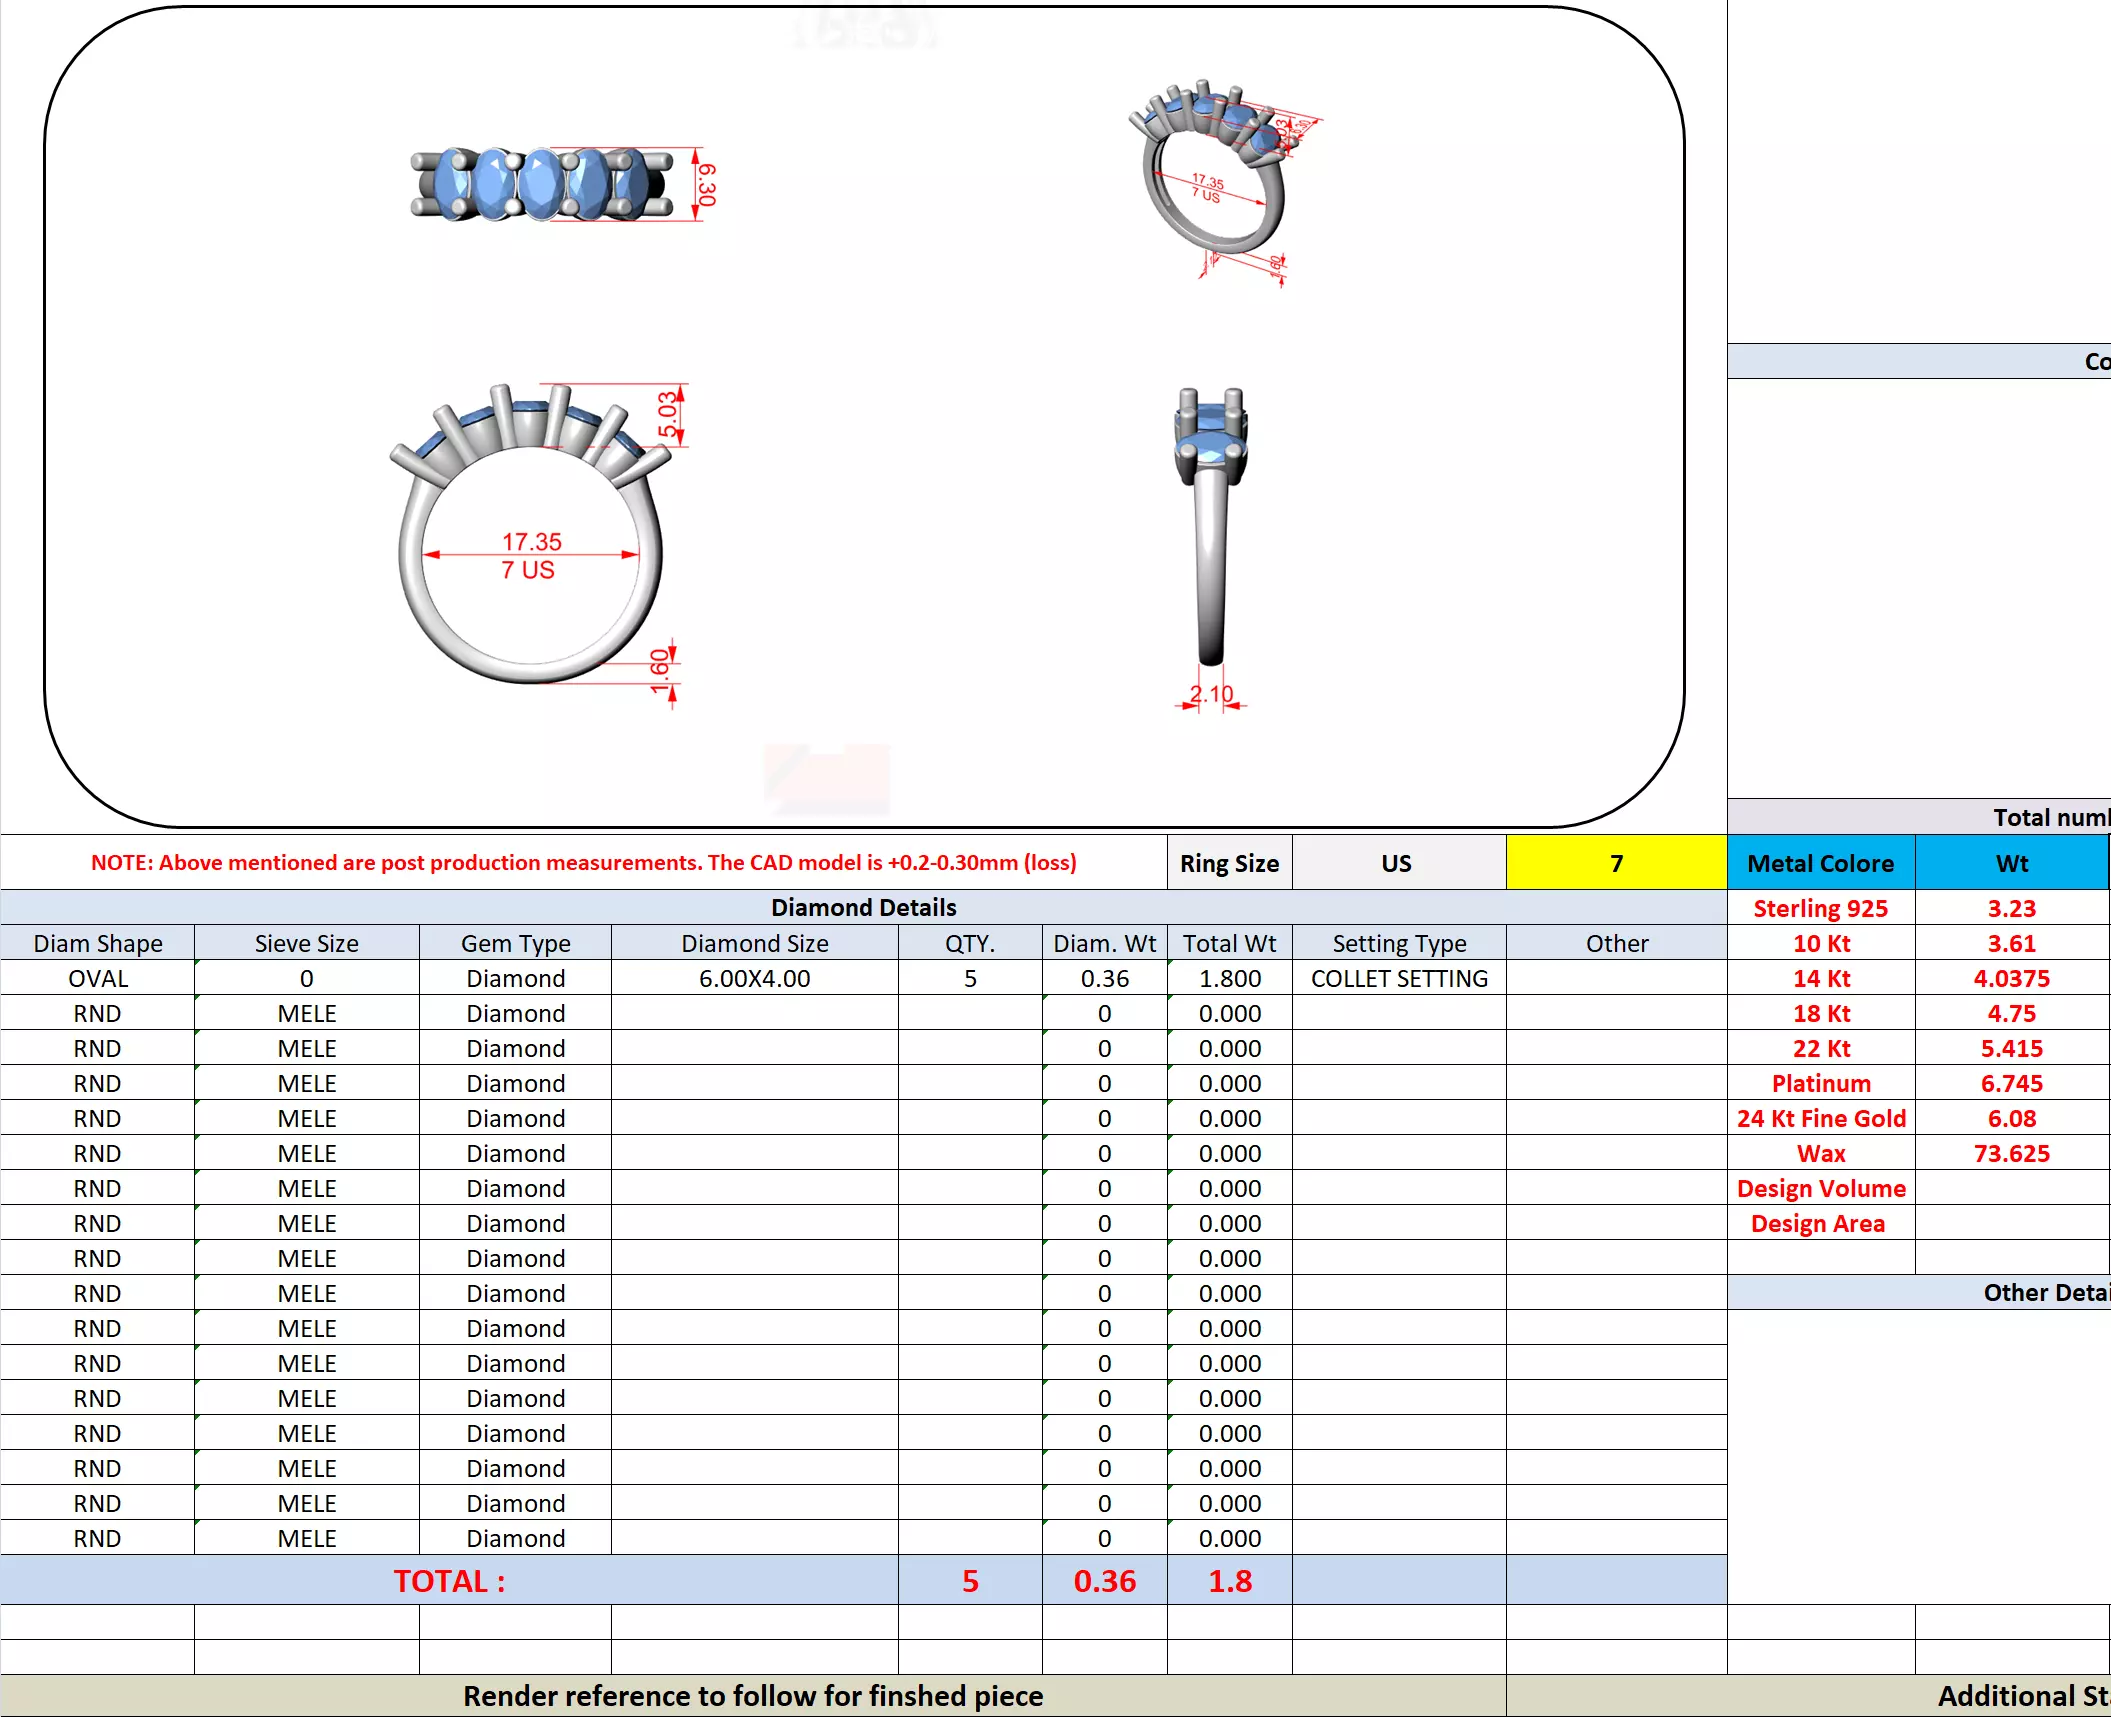The height and width of the screenshot is (1717, 2111).
Task: Select the Wax weight cell 73.625
Action: coord(2011,1153)
